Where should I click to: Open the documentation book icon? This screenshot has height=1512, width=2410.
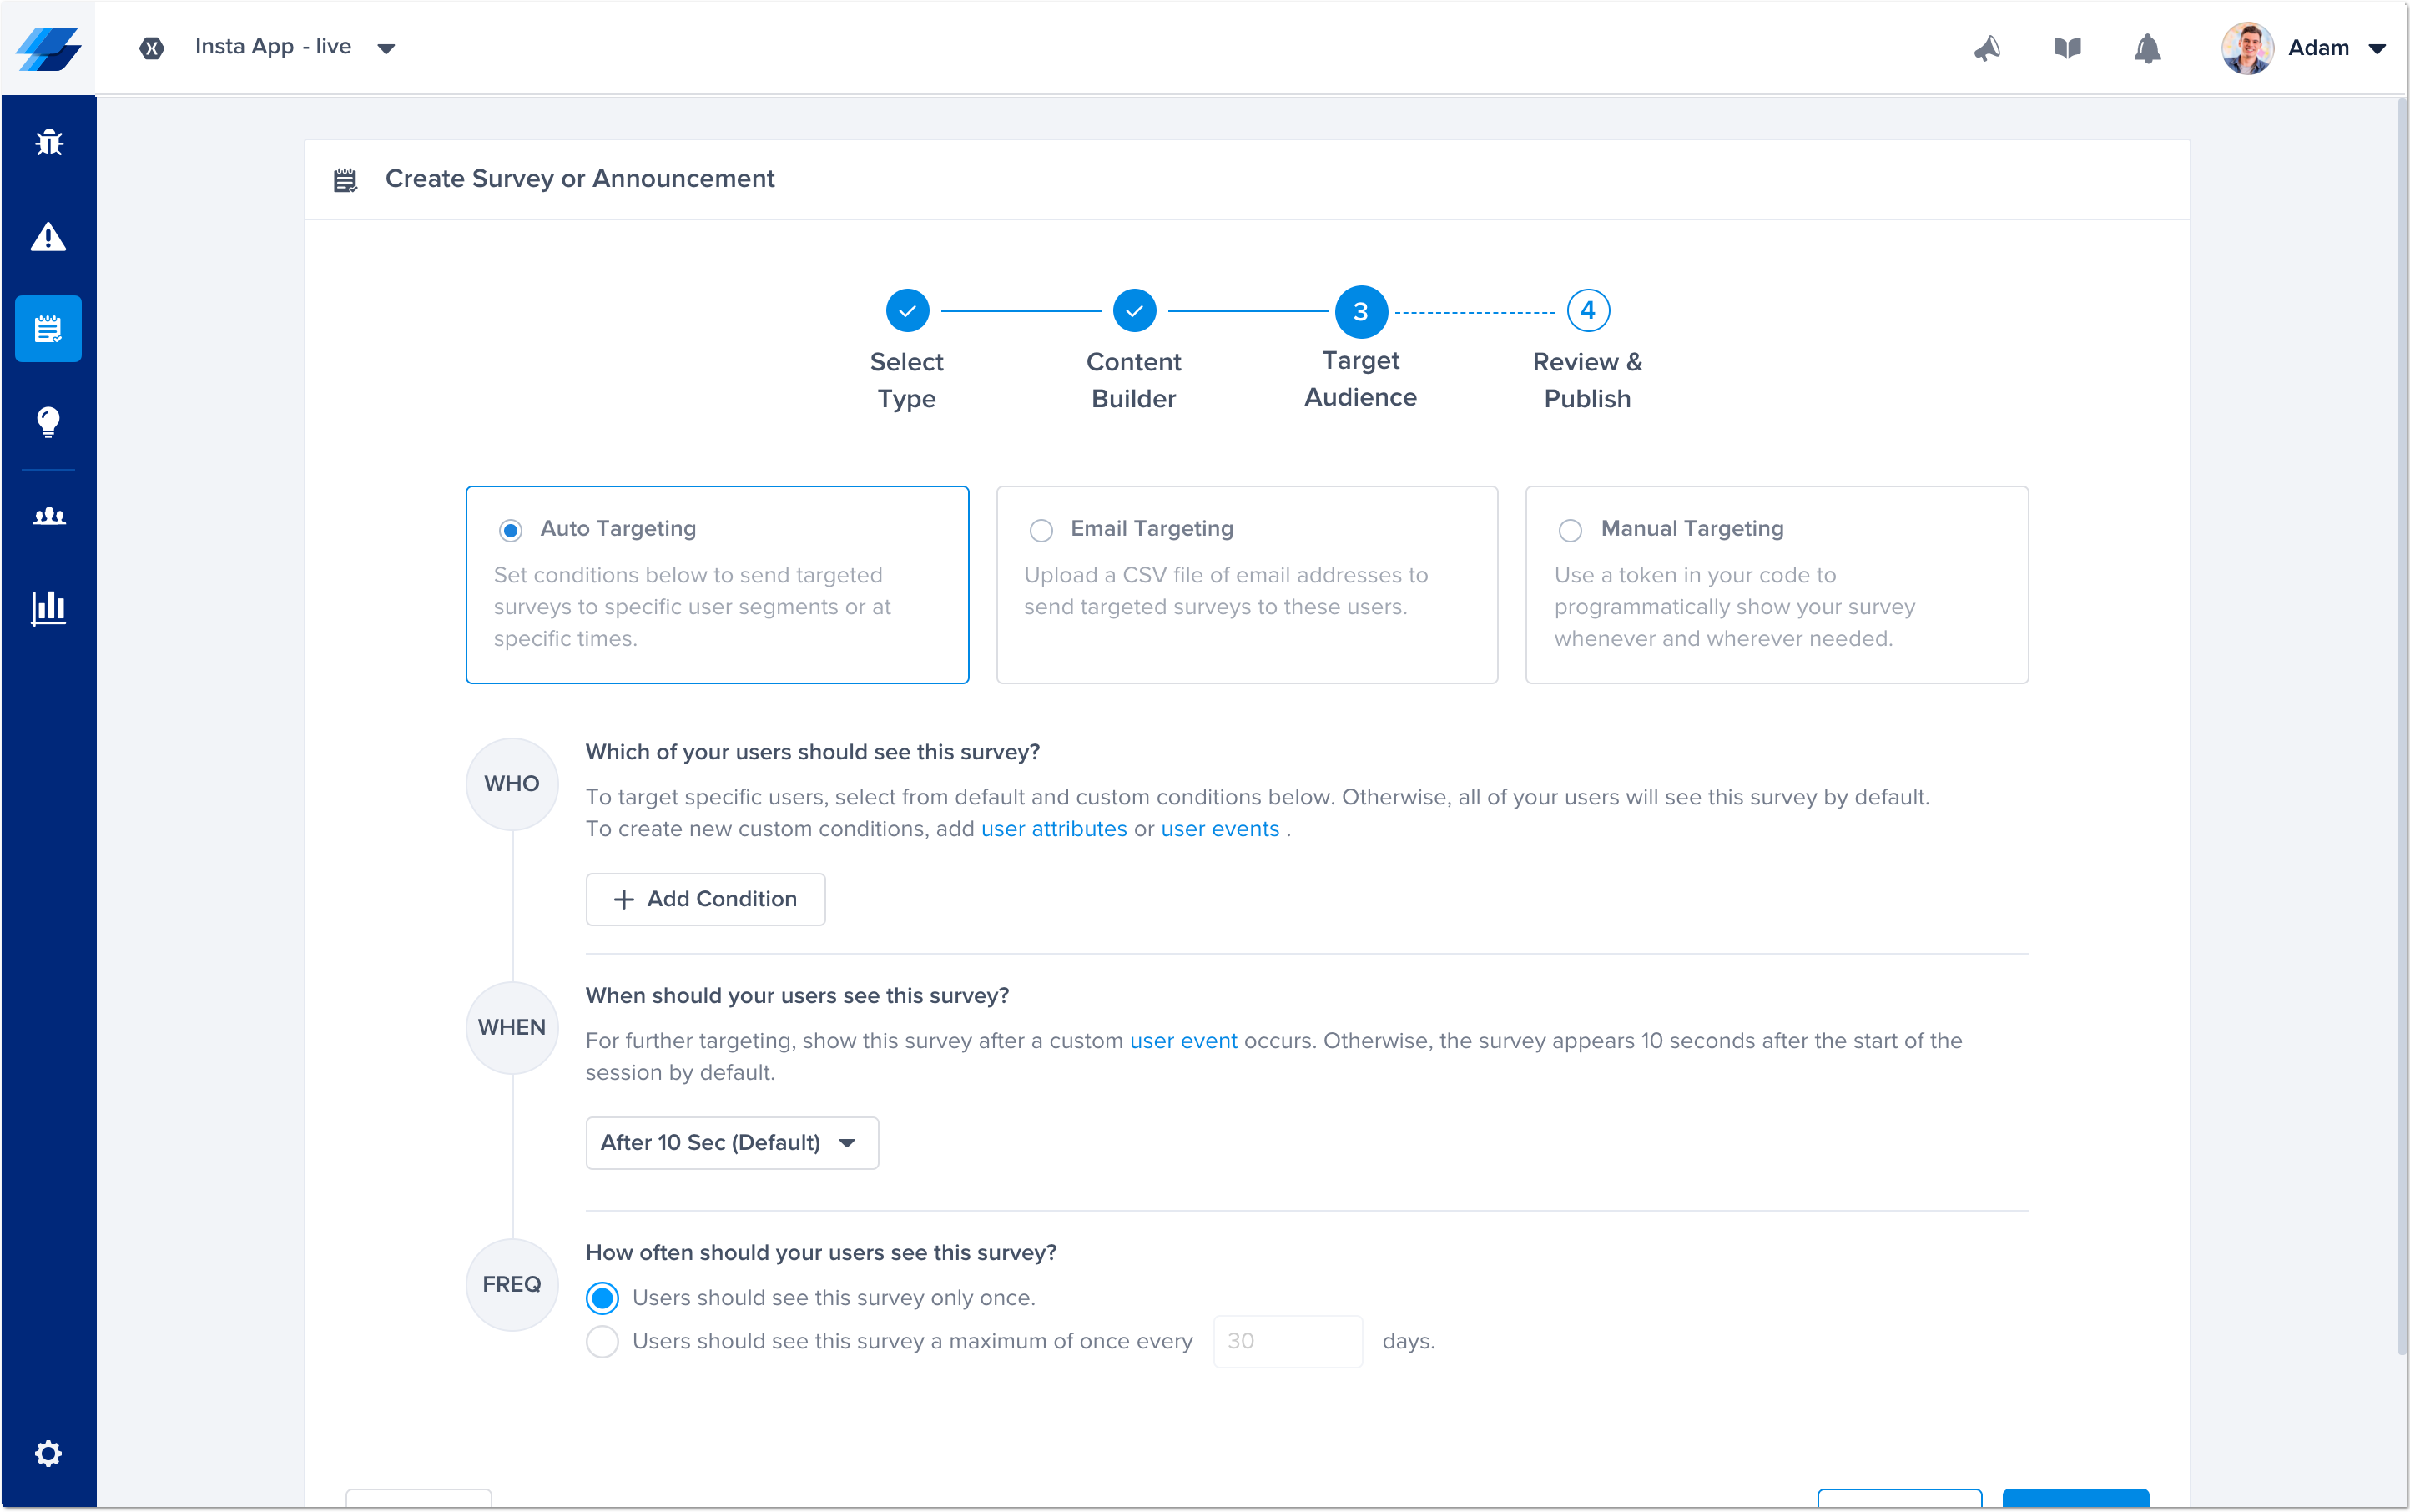(x=2067, y=48)
